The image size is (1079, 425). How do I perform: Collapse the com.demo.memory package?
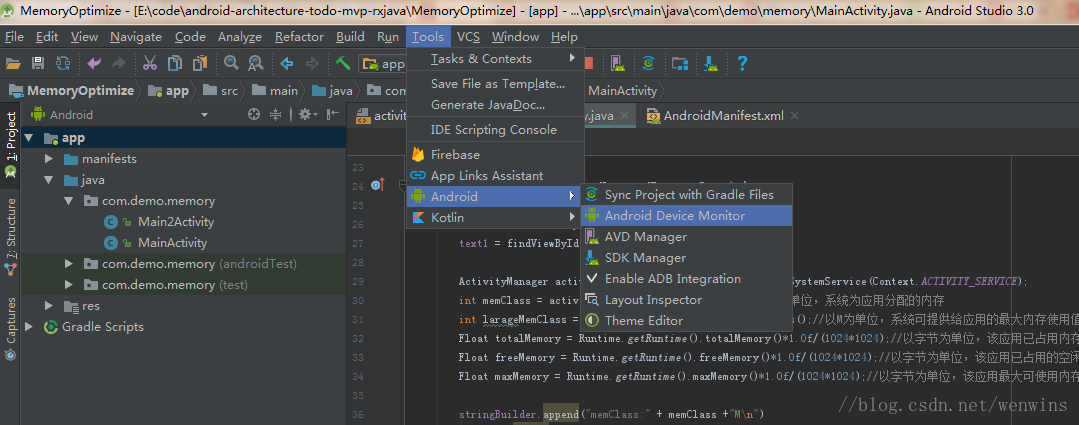click(x=69, y=201)
